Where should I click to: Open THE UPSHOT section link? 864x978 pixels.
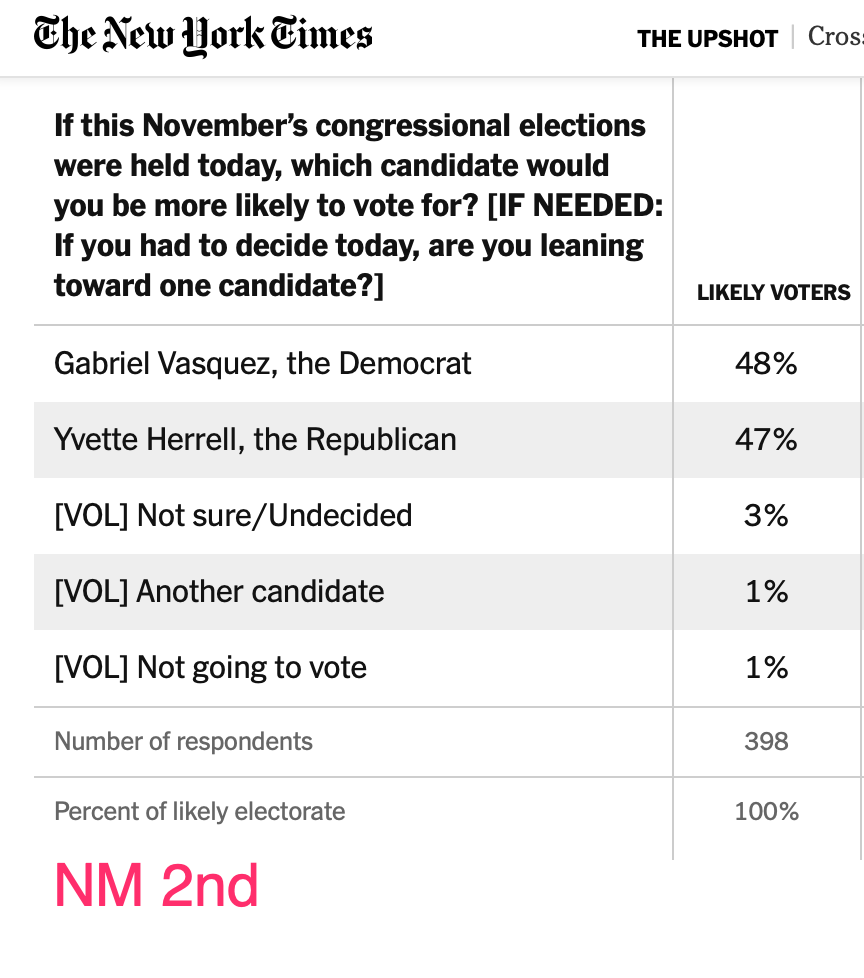click(x=707, y=39)
